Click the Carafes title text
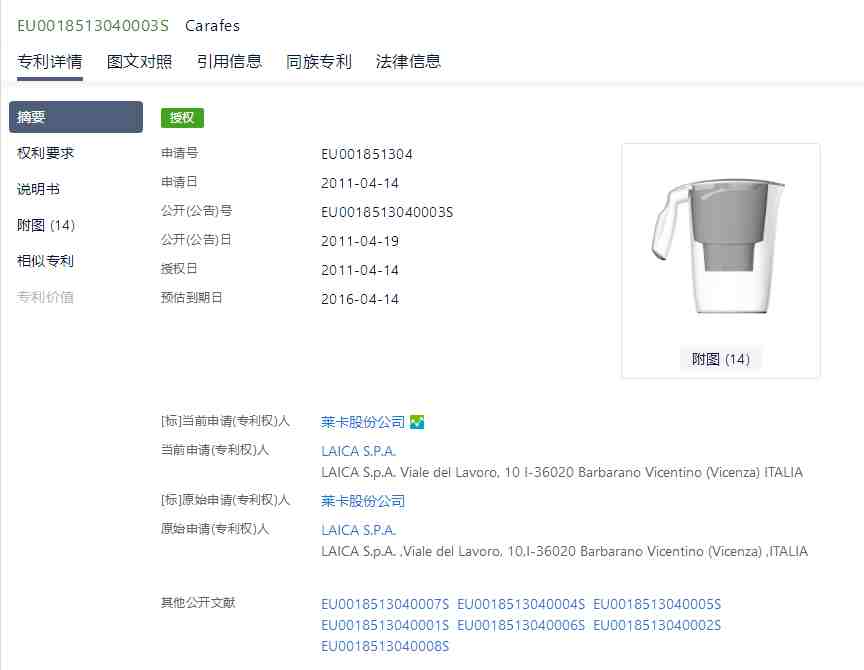Screen dimensions: 864x670 point(213,26)
